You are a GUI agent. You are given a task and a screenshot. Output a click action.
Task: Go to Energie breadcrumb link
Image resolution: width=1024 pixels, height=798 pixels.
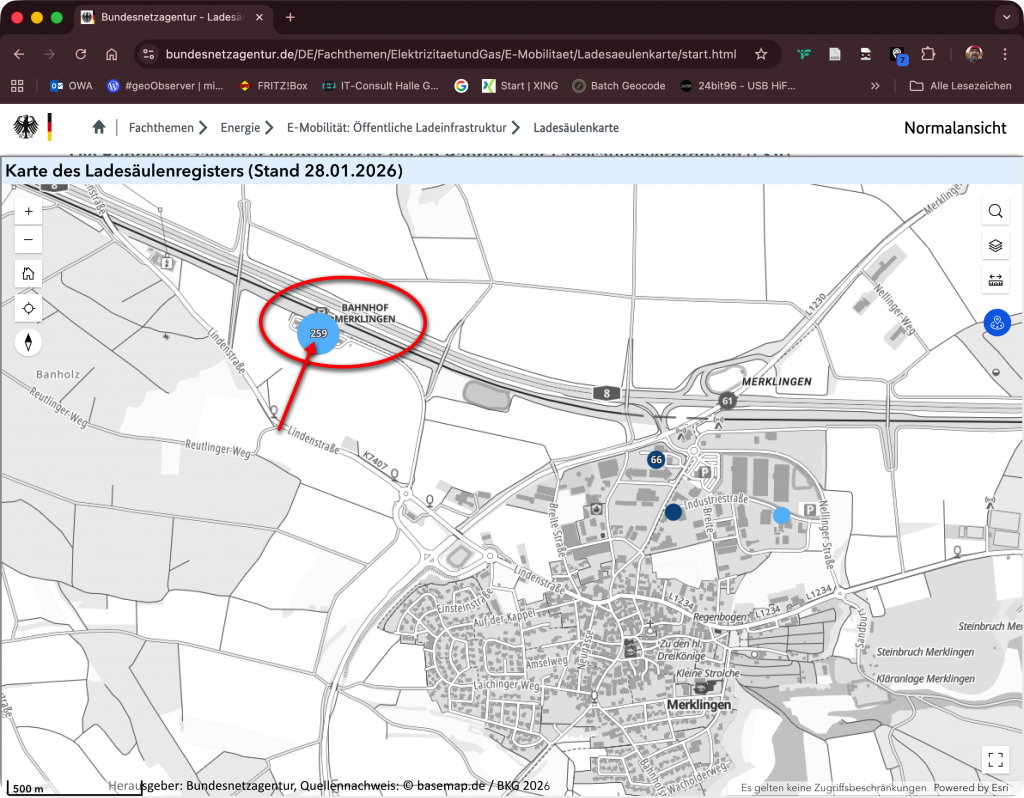click(x=240, y=128)
